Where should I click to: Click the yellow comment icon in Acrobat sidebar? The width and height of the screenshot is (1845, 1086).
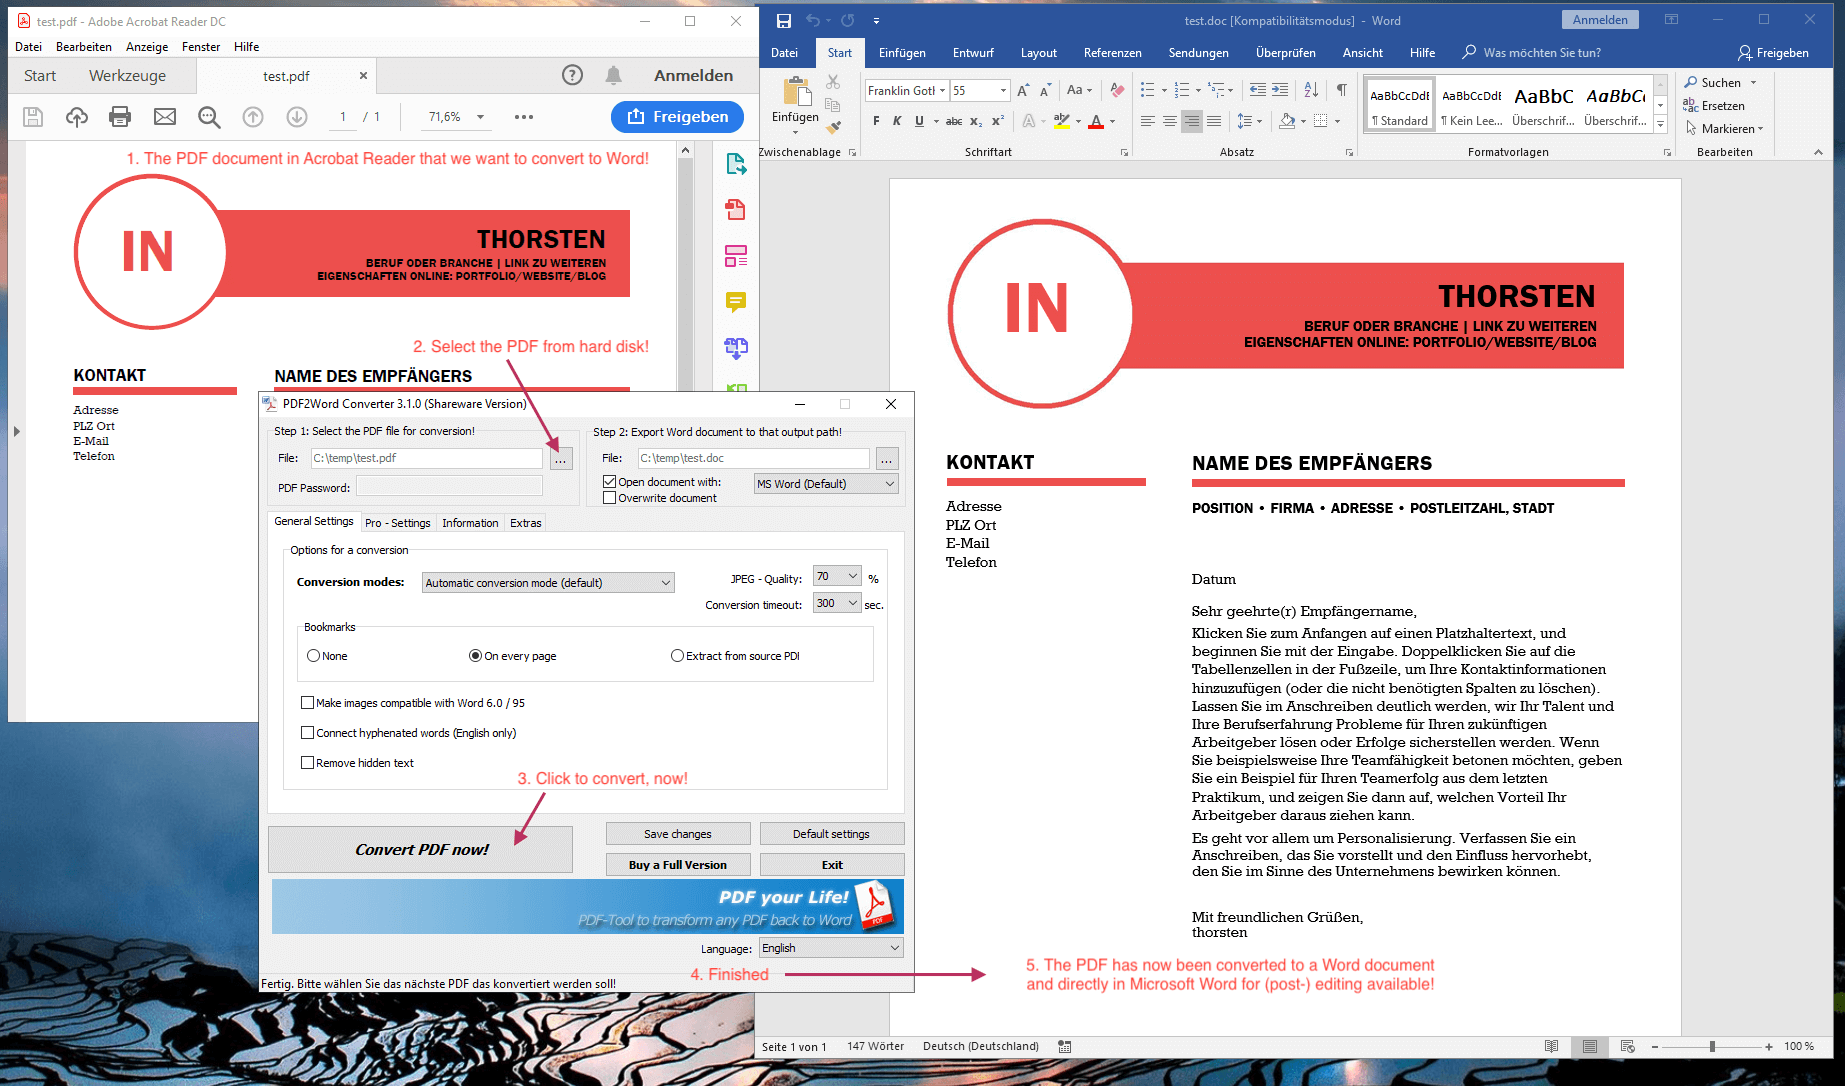pyautogui.click(x=736, y=301)
